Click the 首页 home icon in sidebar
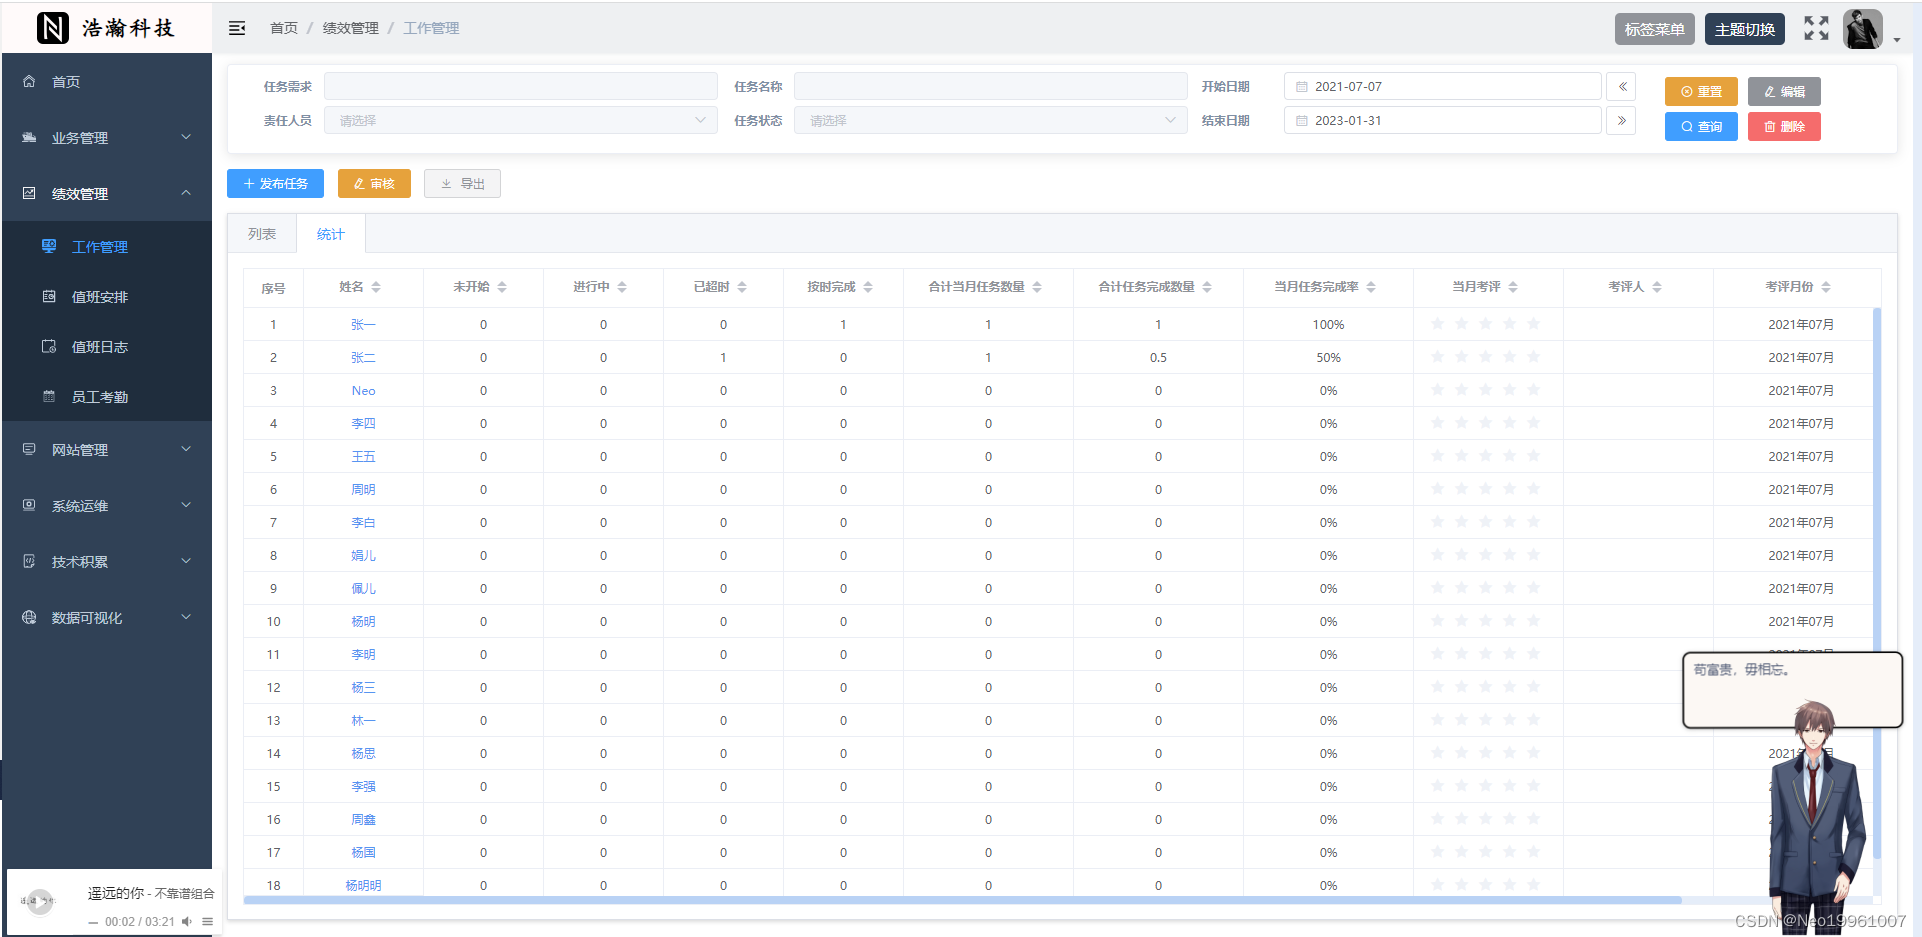This screenshot has height=937, width=1922. click(x=28, y=81)
